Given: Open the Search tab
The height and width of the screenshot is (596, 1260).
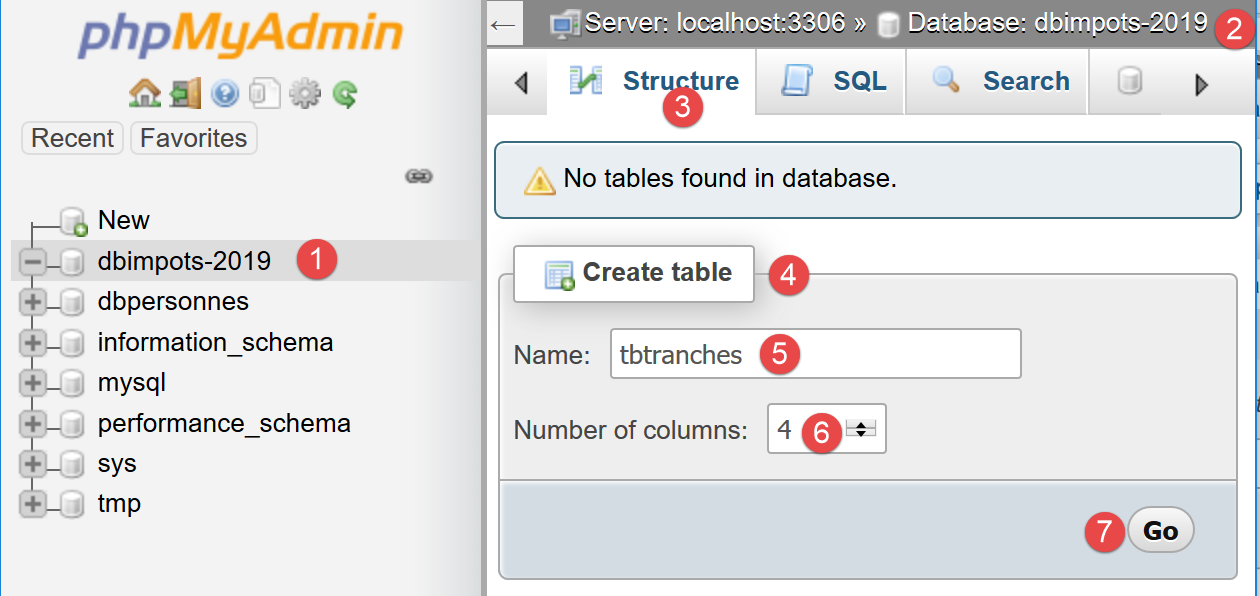Looking at the screenshot, I should 998,82.
